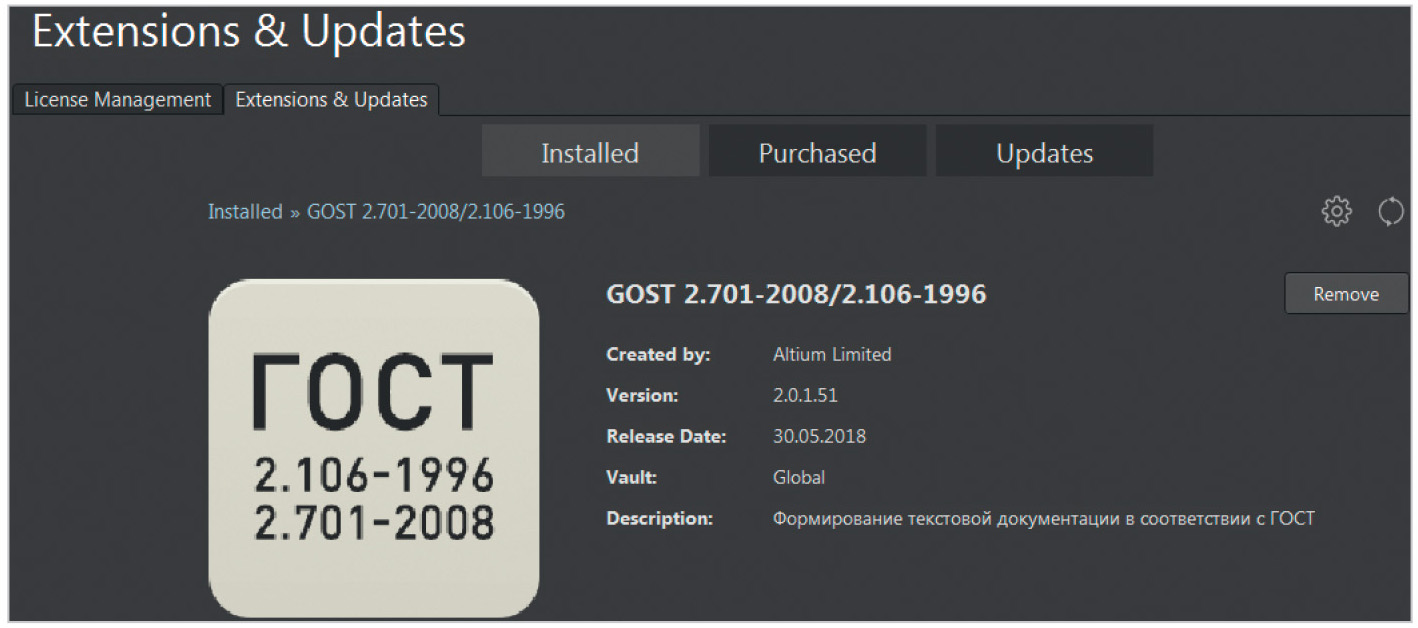This screenshot has height=628, width=1418.
Task: Click the Release Date label
Action: click(665, 436)
